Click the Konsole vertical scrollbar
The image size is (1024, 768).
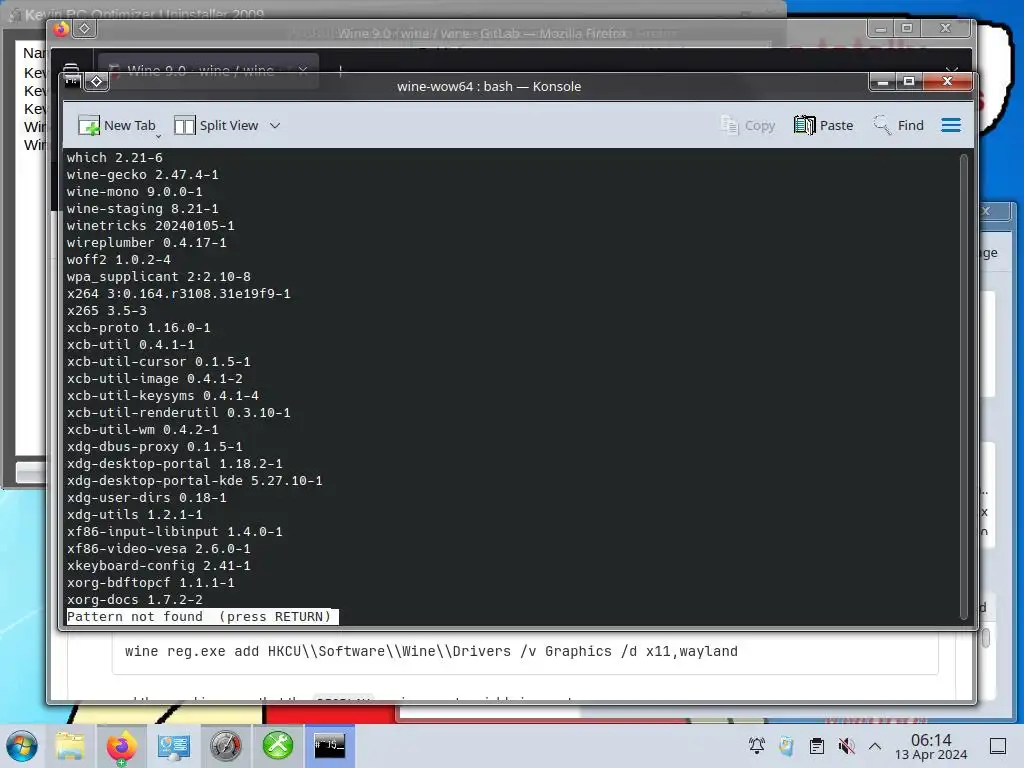tap(963, 385)
